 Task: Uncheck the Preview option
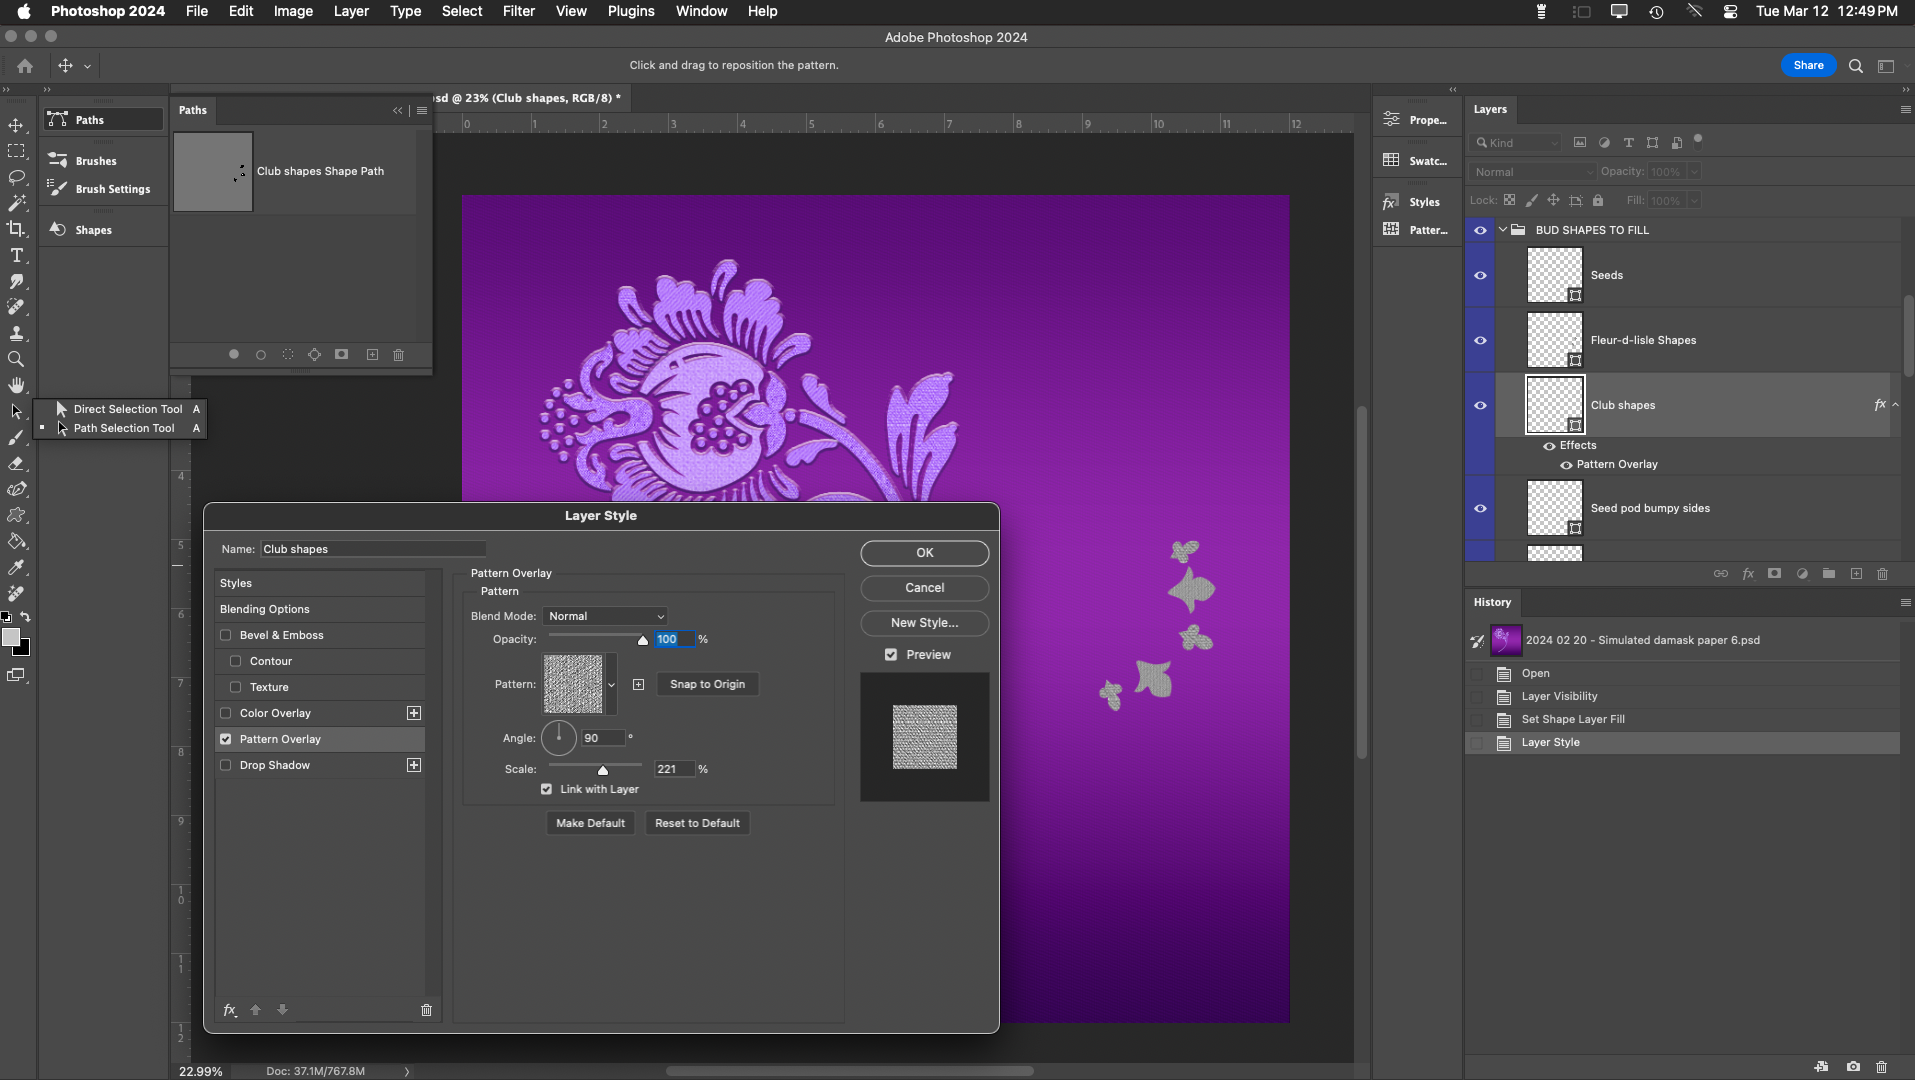coord(890,654)
